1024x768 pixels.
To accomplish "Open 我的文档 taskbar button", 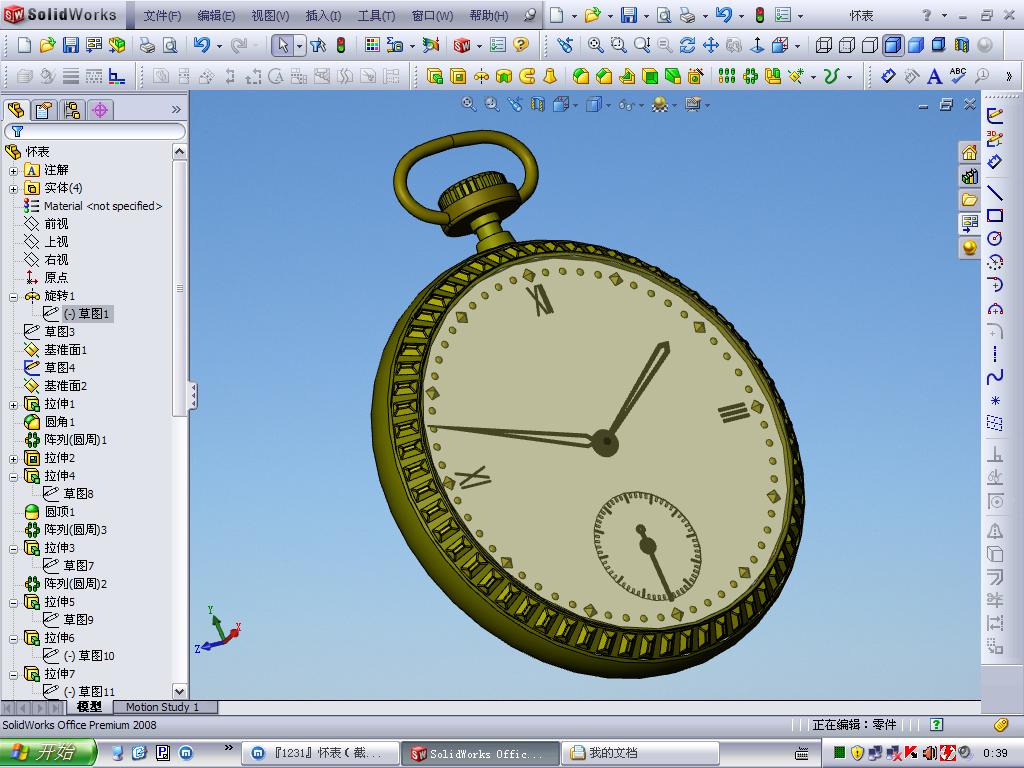I will (640, 753).
